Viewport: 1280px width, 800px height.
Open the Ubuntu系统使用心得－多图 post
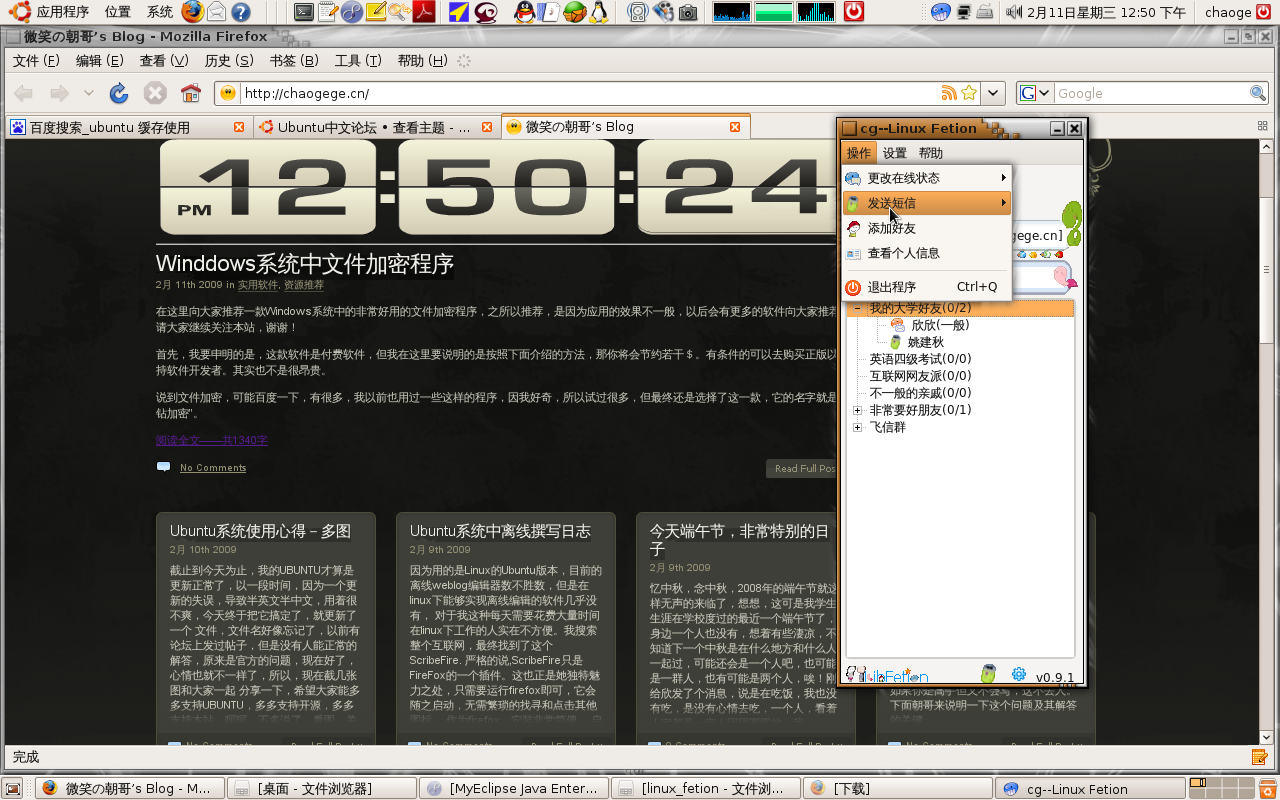260,531
